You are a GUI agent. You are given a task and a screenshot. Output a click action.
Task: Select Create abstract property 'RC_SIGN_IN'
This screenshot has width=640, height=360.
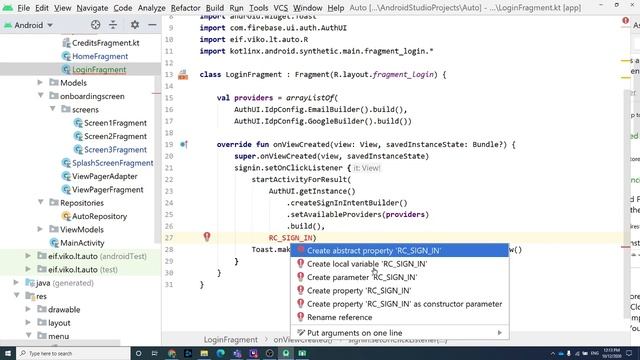click(400, 251)
